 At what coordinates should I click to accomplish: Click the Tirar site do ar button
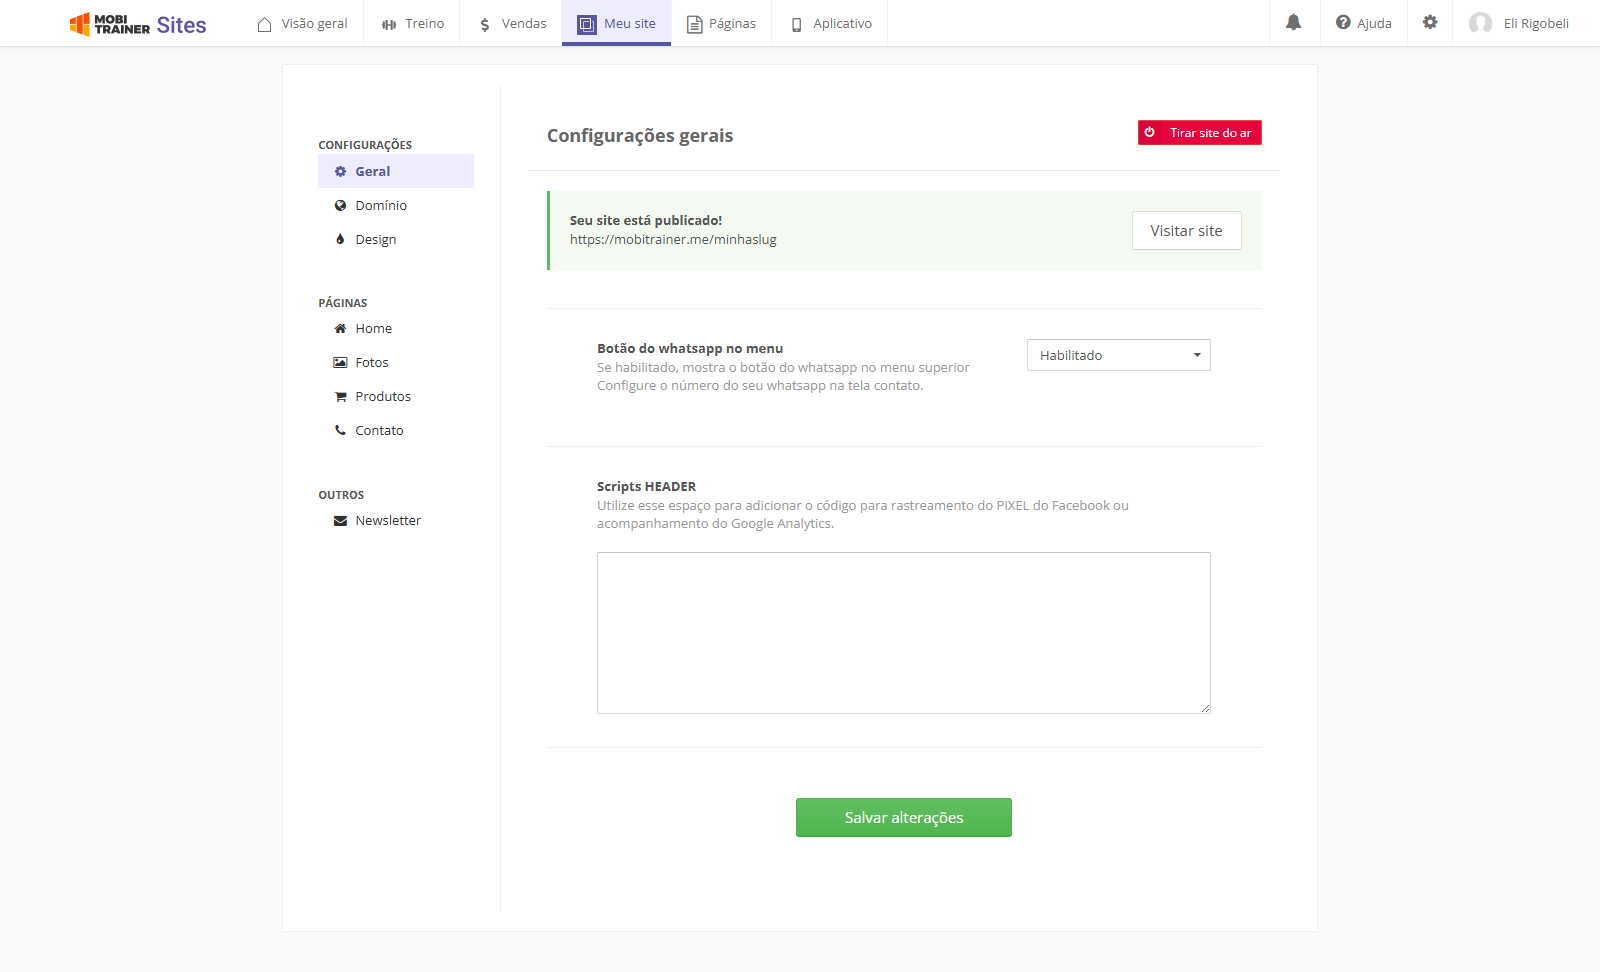pyautogui.click(x=1199, y=132)
